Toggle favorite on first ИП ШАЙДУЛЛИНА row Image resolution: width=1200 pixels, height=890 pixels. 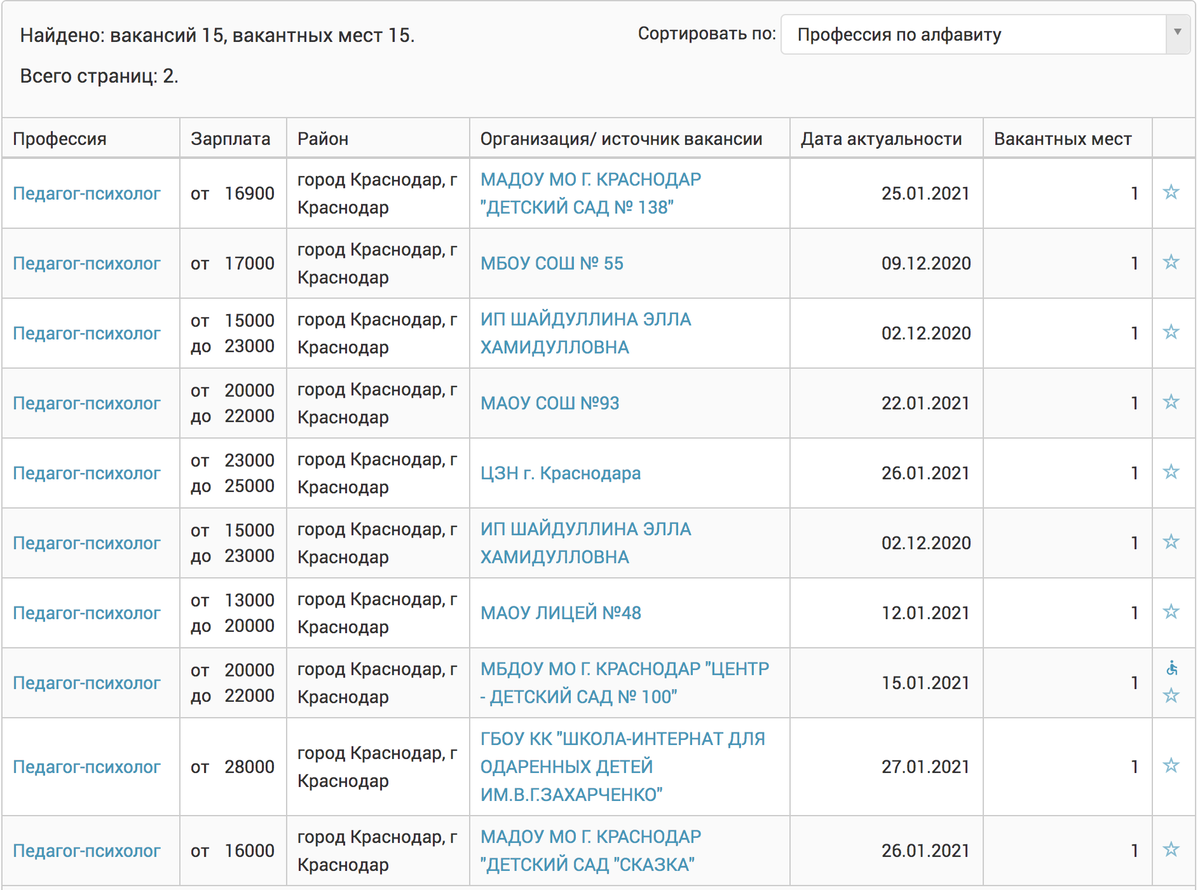coord(1173,333)
